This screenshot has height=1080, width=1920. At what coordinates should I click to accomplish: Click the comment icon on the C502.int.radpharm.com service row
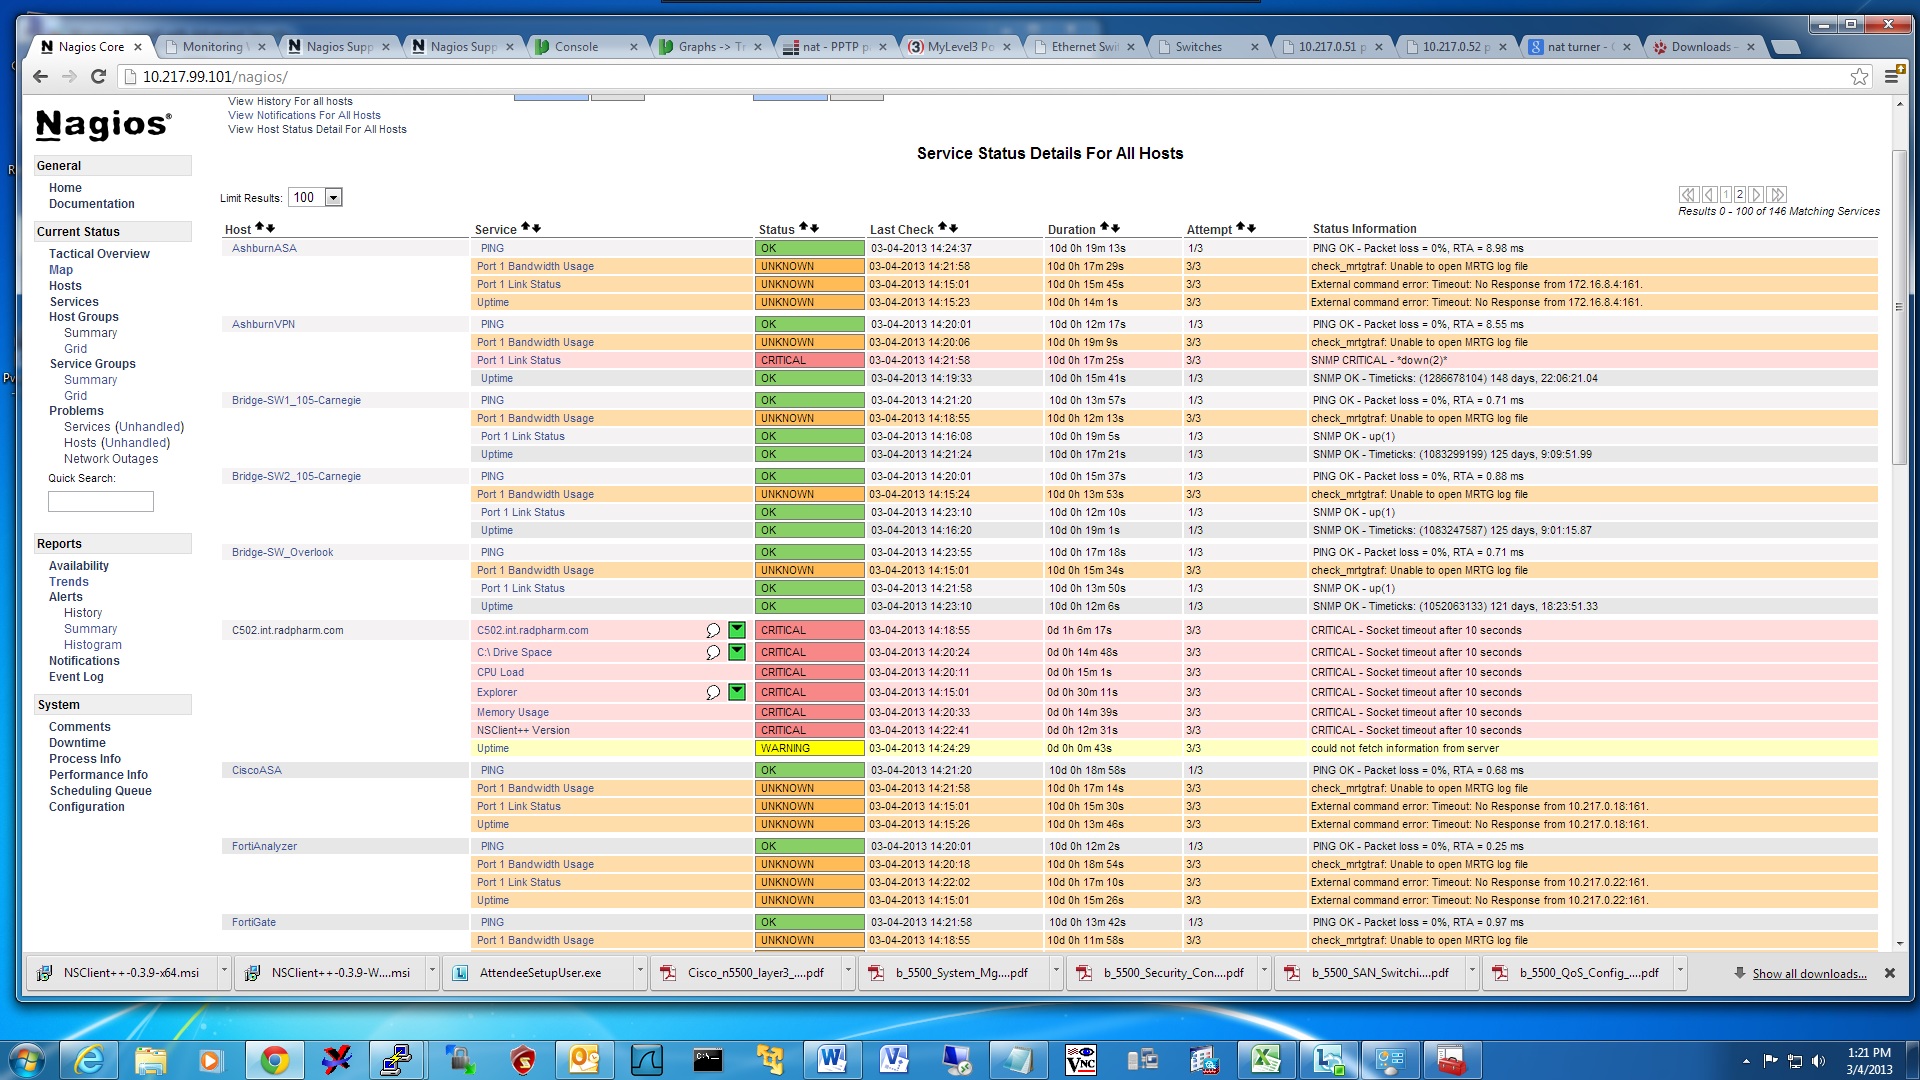tap(713, 630)
